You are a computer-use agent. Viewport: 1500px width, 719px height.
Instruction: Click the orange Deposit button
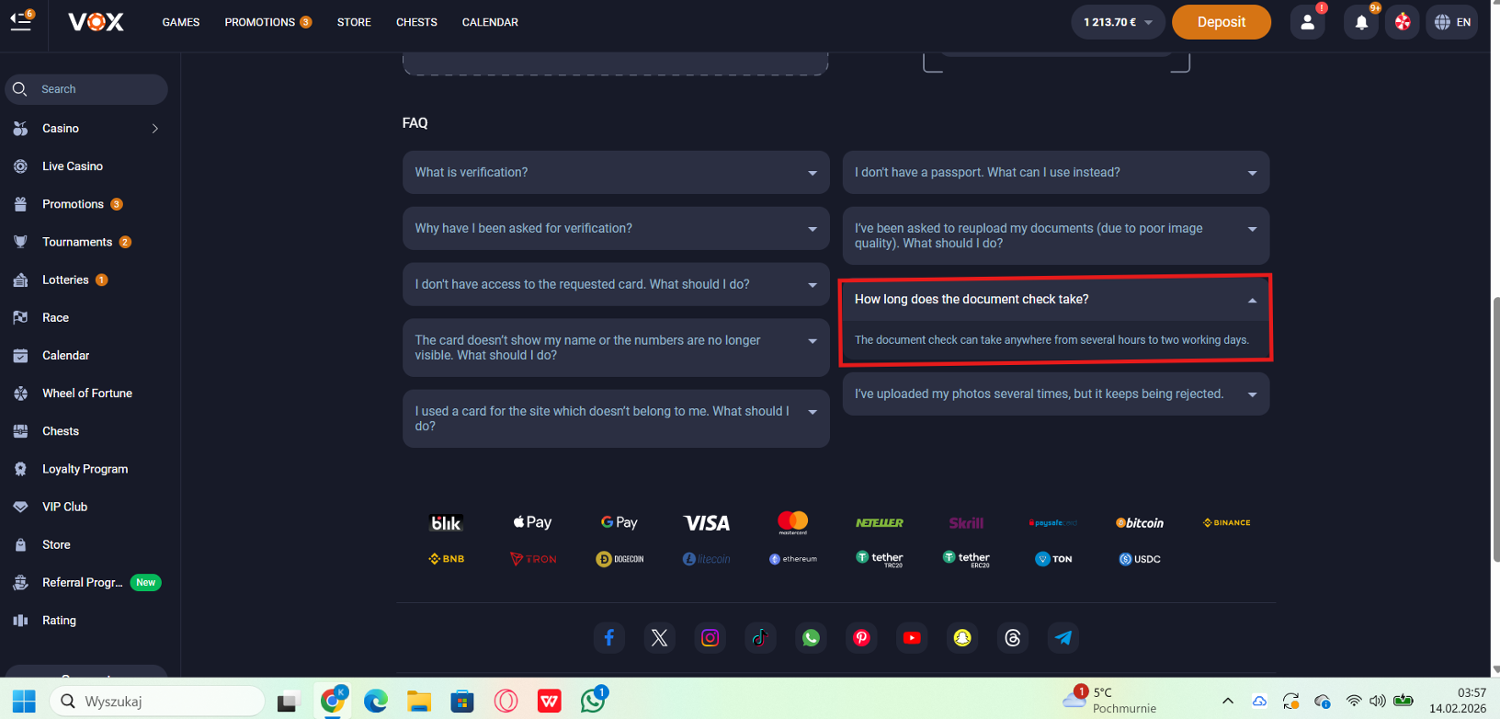point(1221,22)
